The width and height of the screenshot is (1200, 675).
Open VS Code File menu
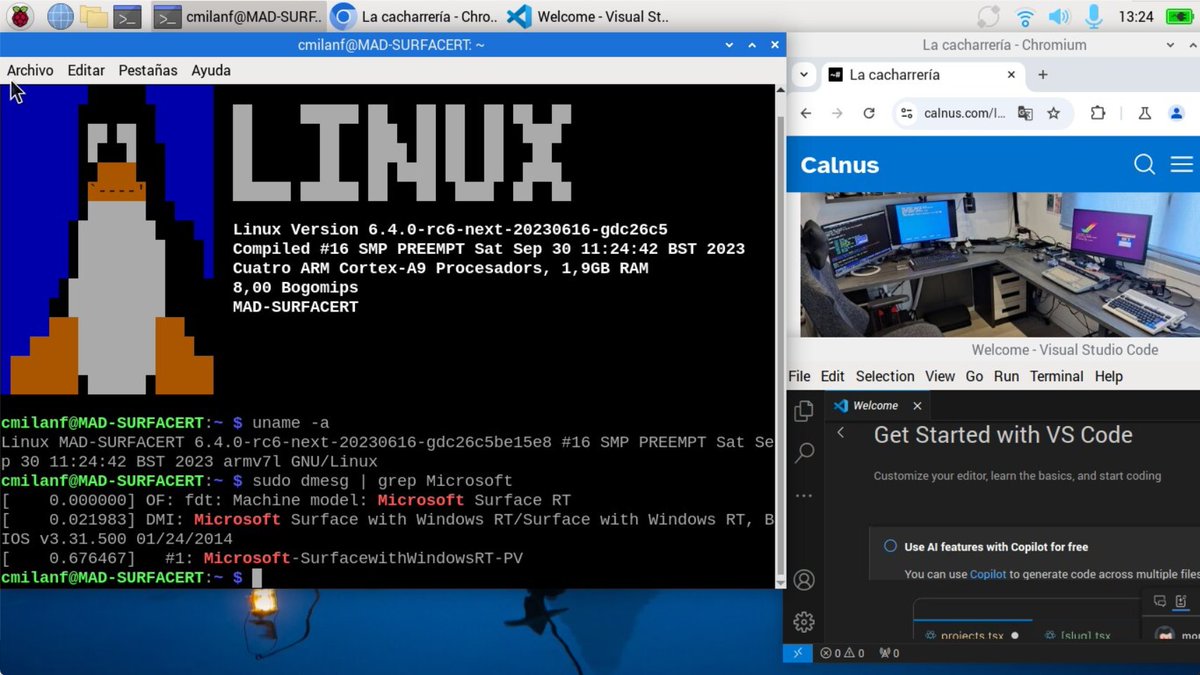tap(799, 376)
